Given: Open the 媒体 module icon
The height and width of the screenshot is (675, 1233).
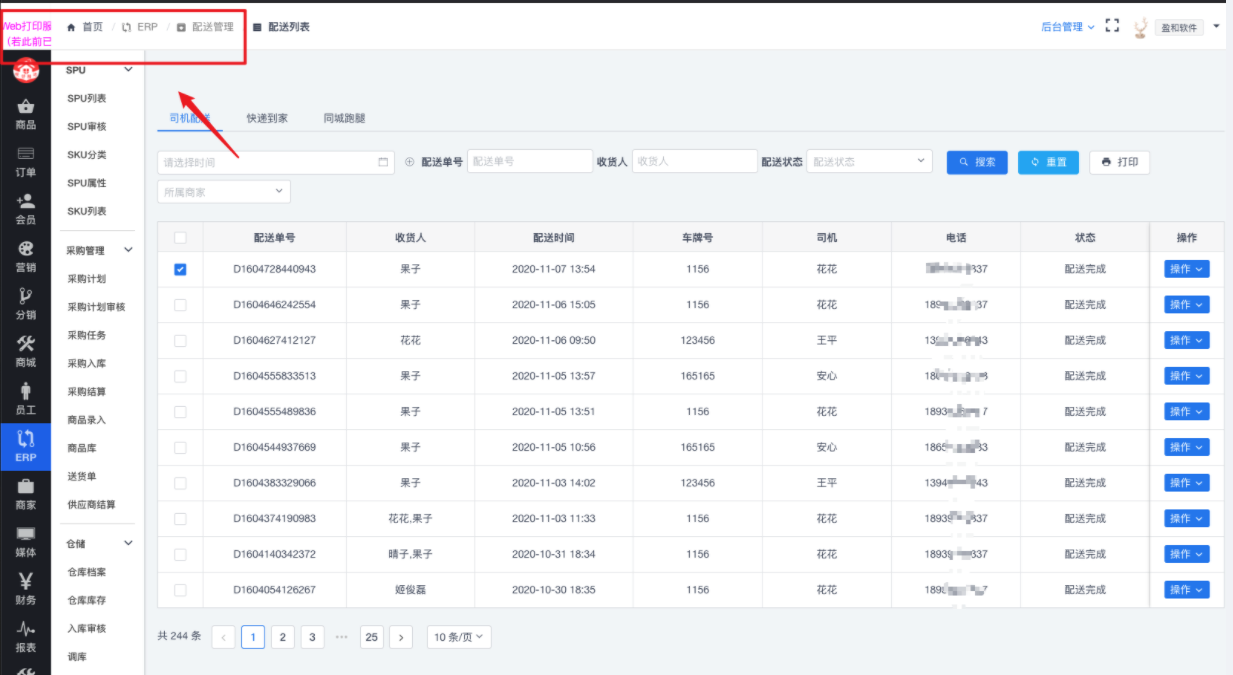Looking at the screenshot, I should click(26, 542).
